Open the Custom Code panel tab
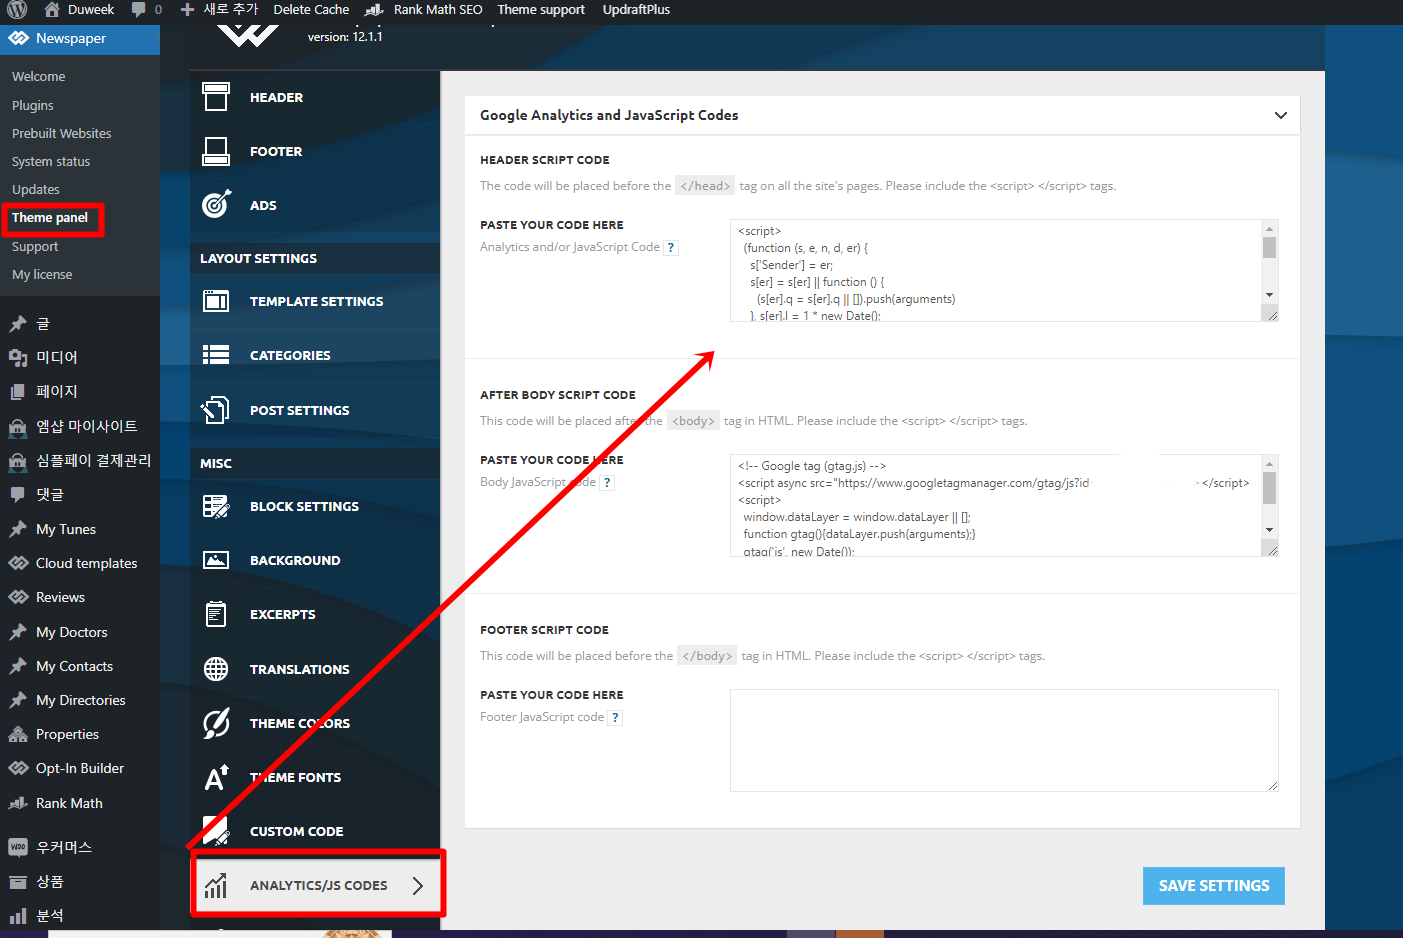The width and height of the screenshot is (1403, 938). tap(315, 831)
